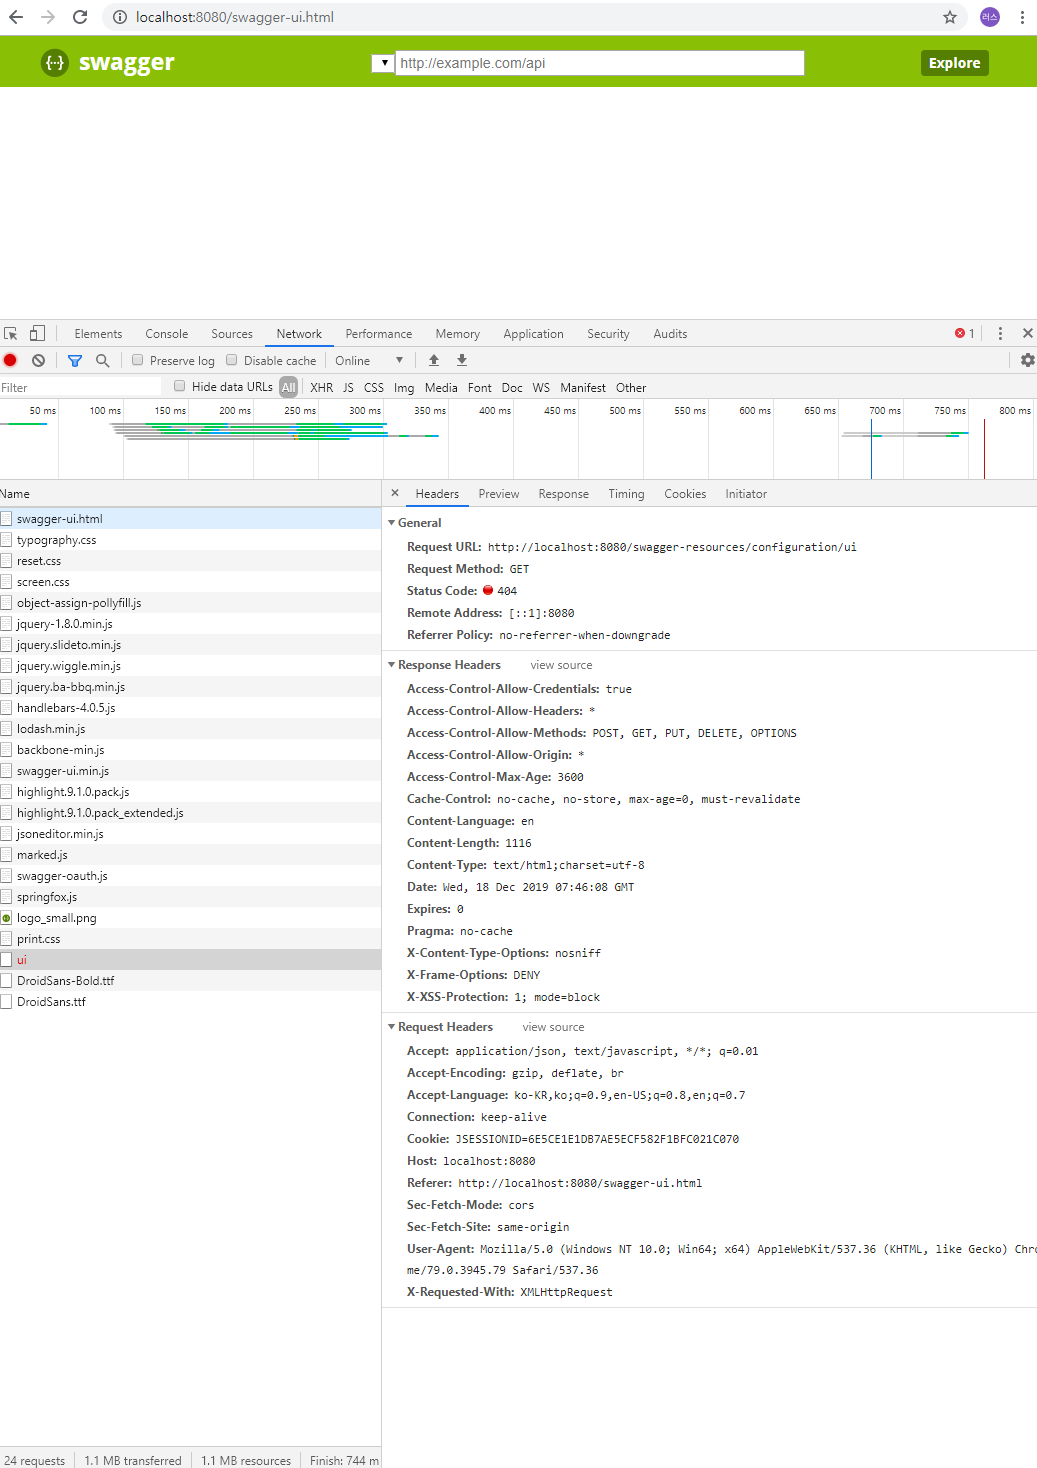
Task: Click the Explore button
Action: (x=955, y=63)
